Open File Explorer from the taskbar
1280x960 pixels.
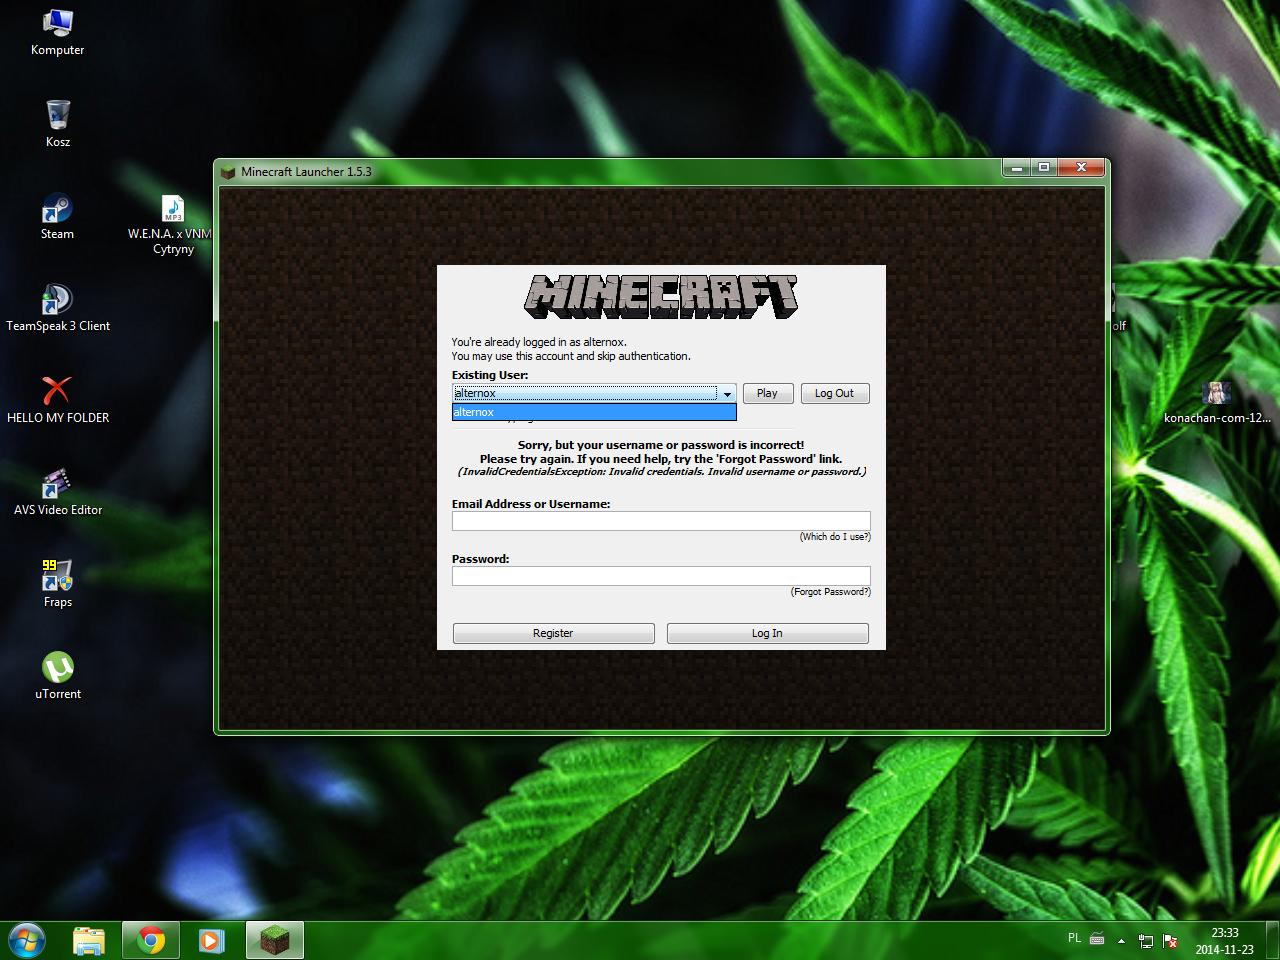pos(89,940)
